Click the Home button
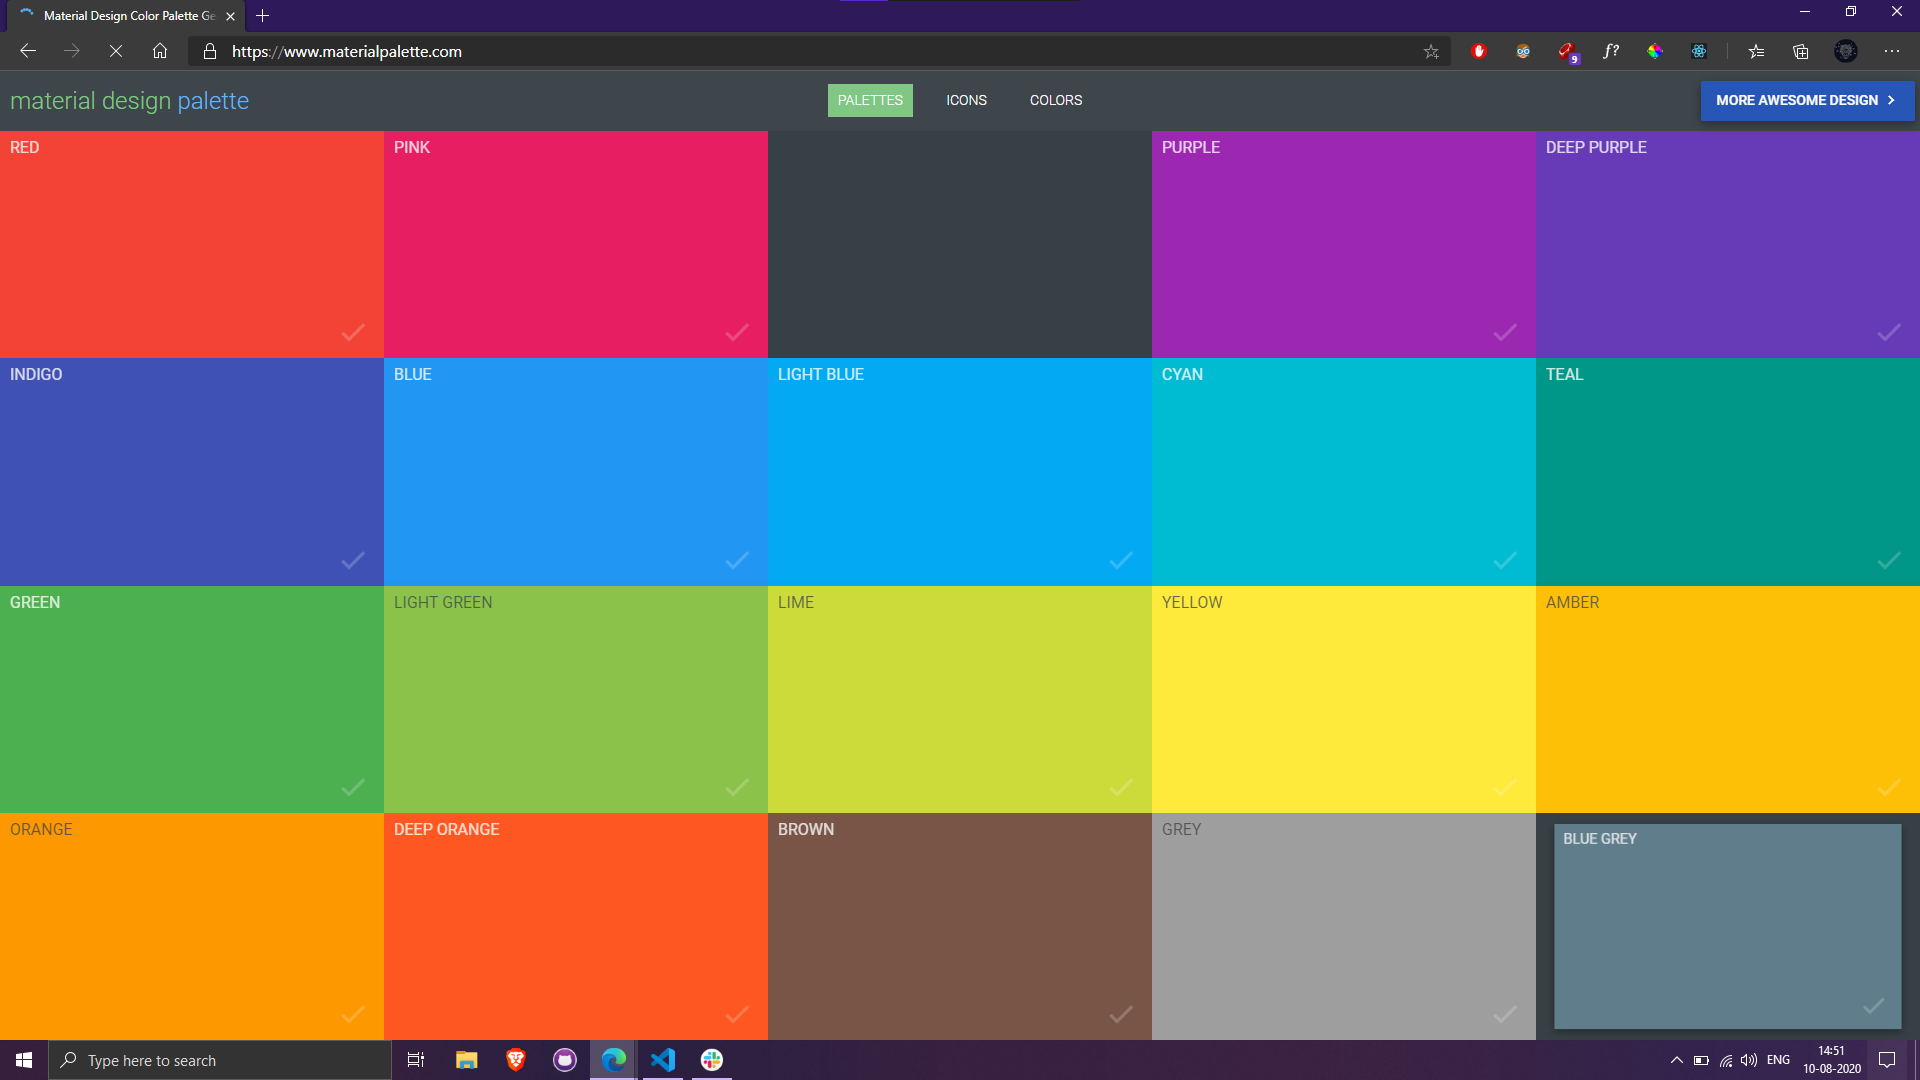The image size is (1920, 1080). coord(160,51)
